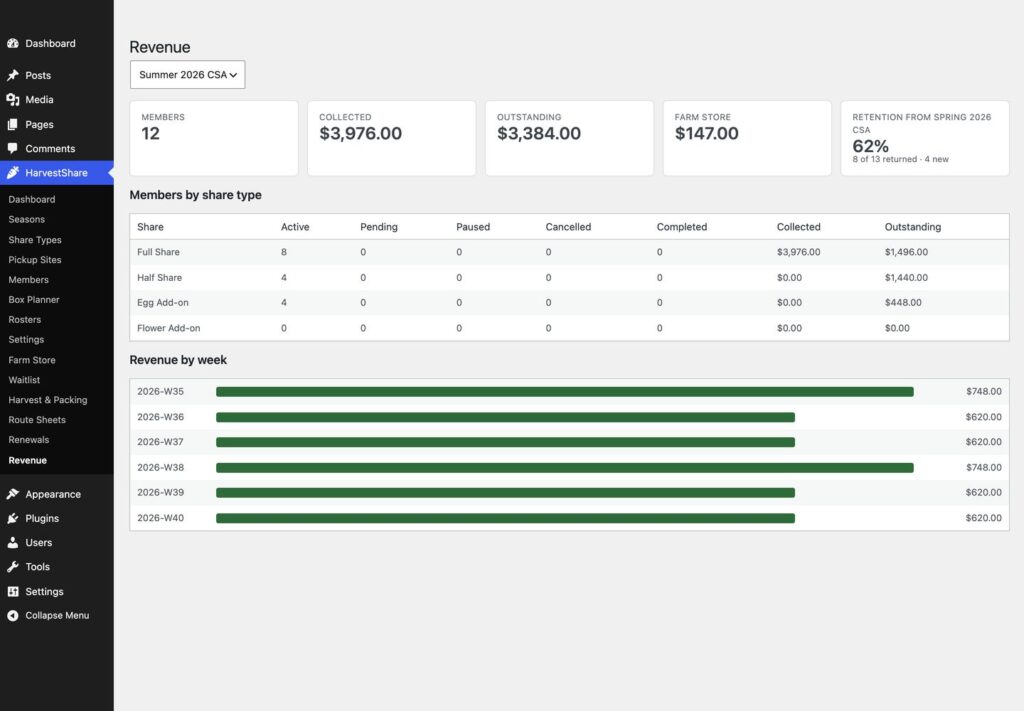This screenshot has height=711, width=1024.
Task: Click Egg Add-on outstanding $448.00 value
Action: point(903,303)
